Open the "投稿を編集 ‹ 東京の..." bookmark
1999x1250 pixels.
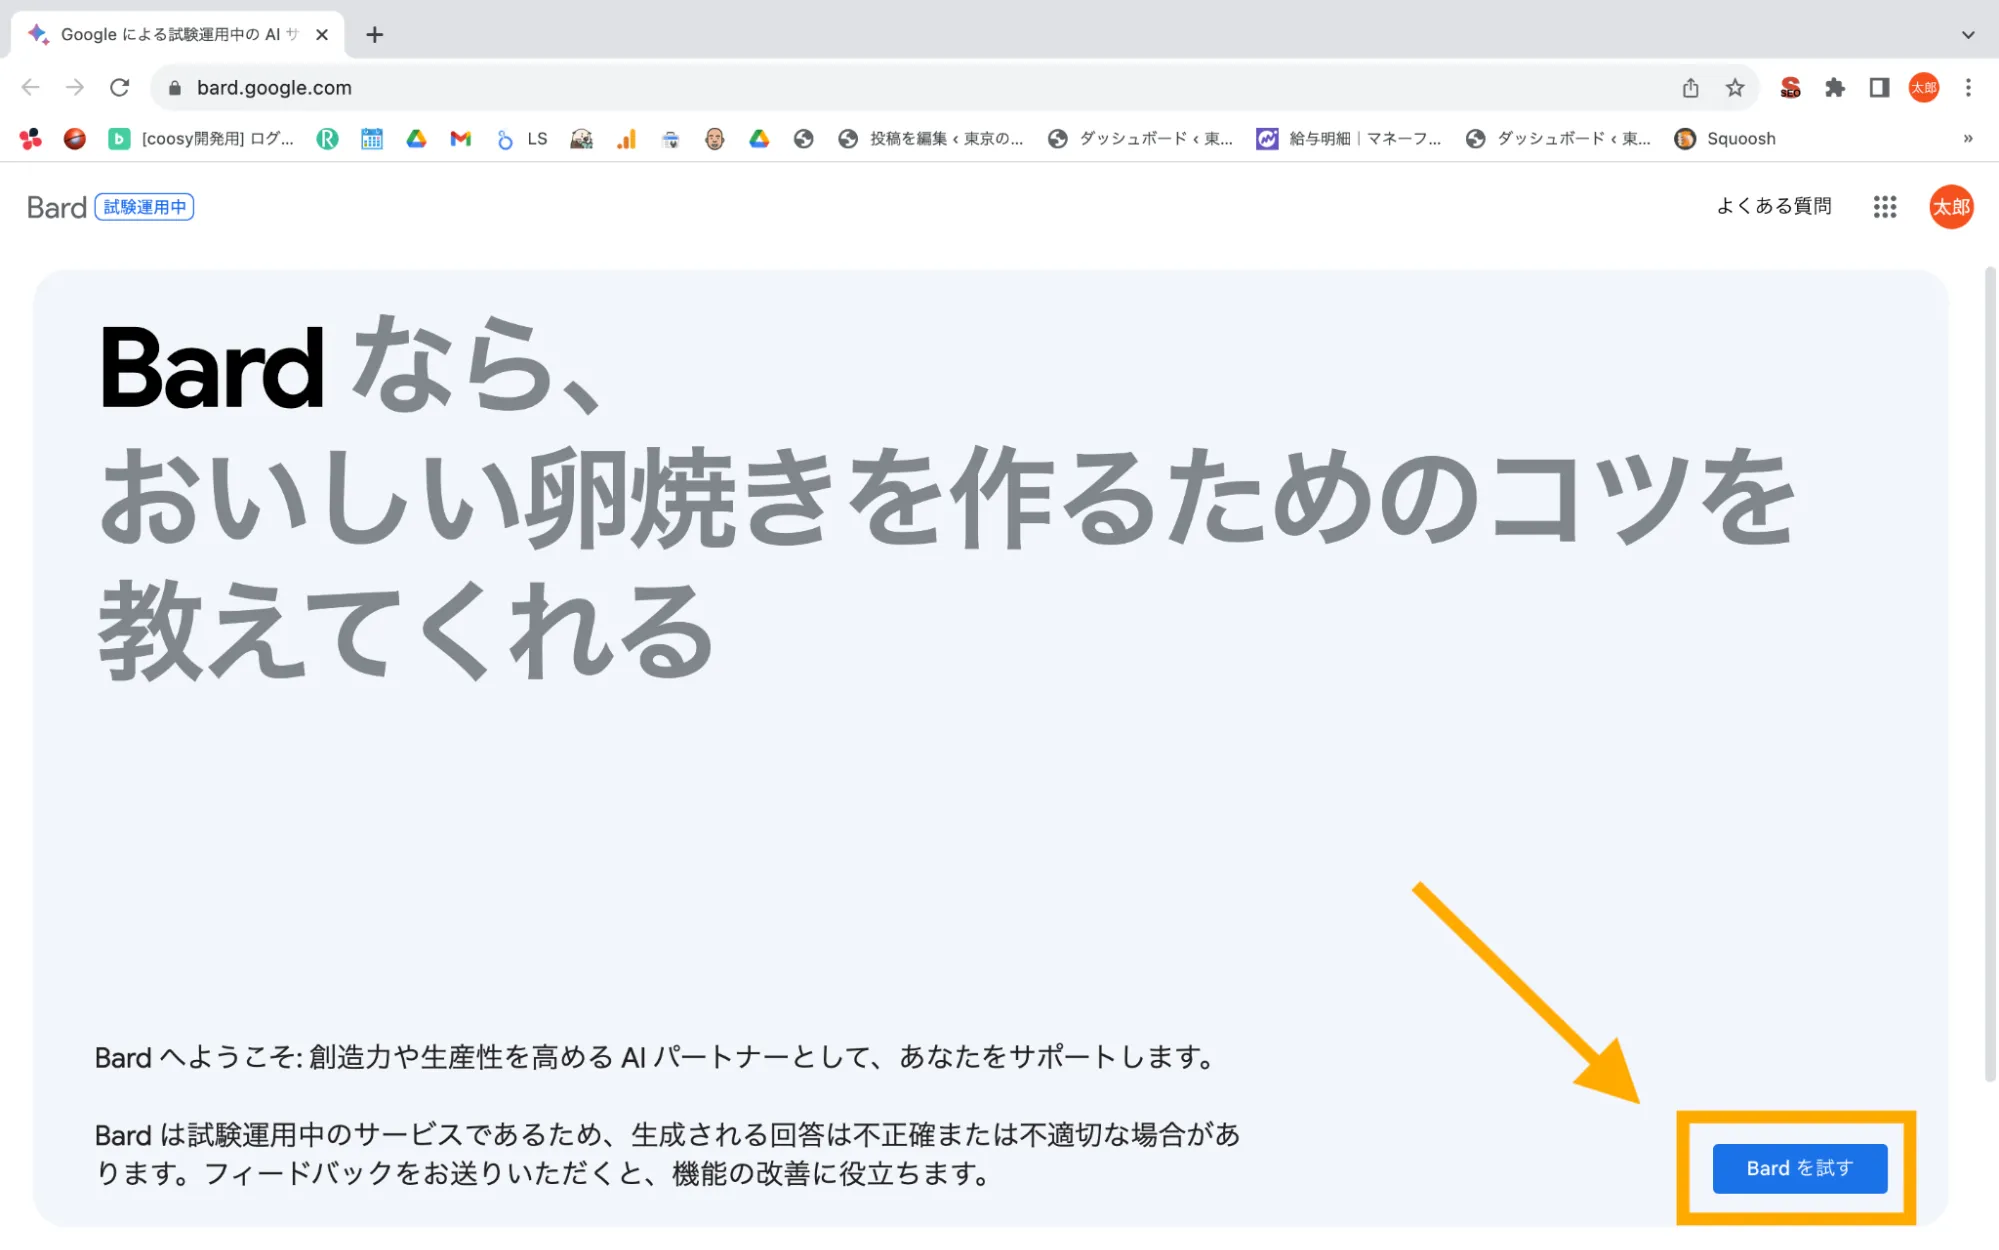(x=931, y=139)
